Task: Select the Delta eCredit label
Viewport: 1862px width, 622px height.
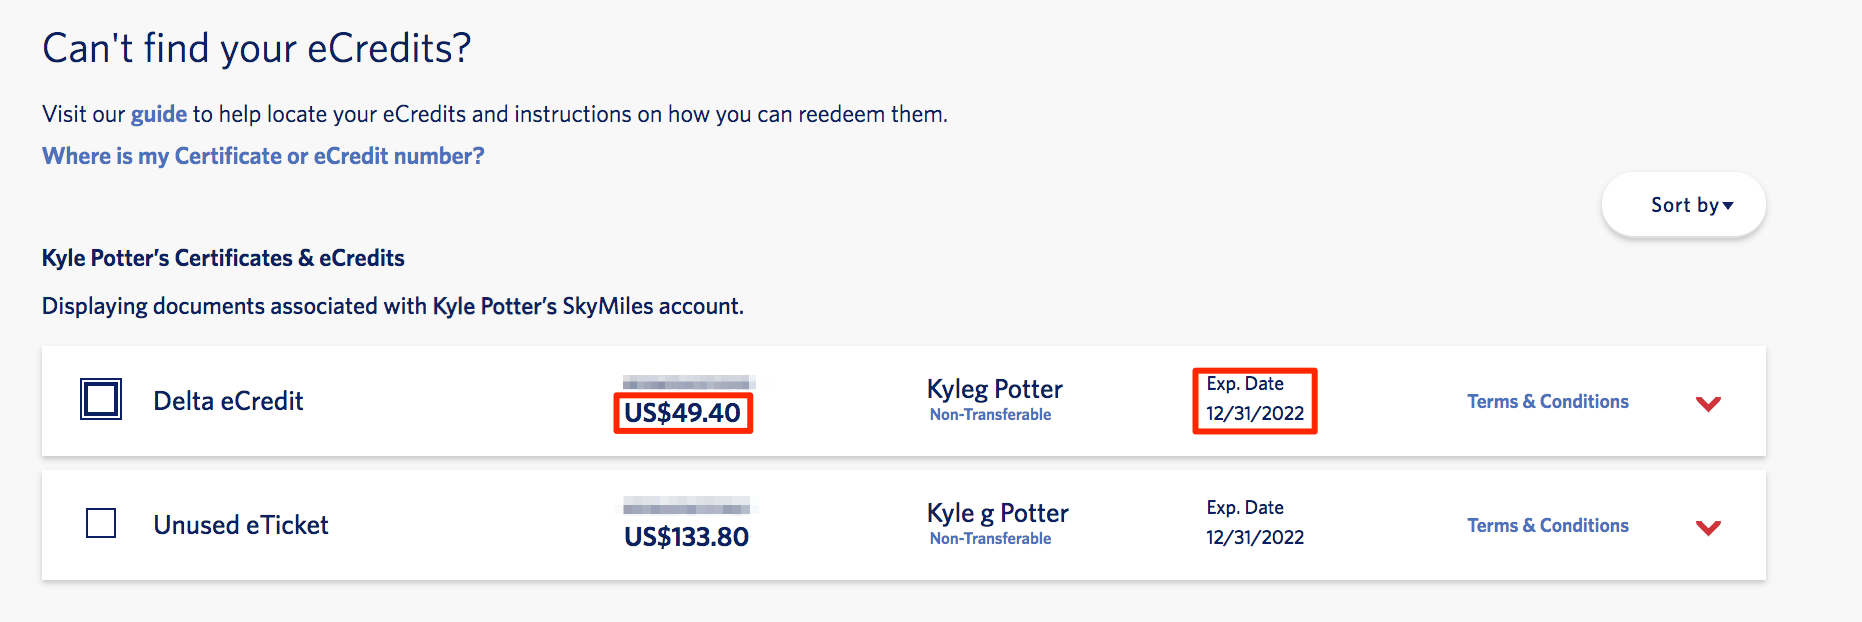Action: 228,401
